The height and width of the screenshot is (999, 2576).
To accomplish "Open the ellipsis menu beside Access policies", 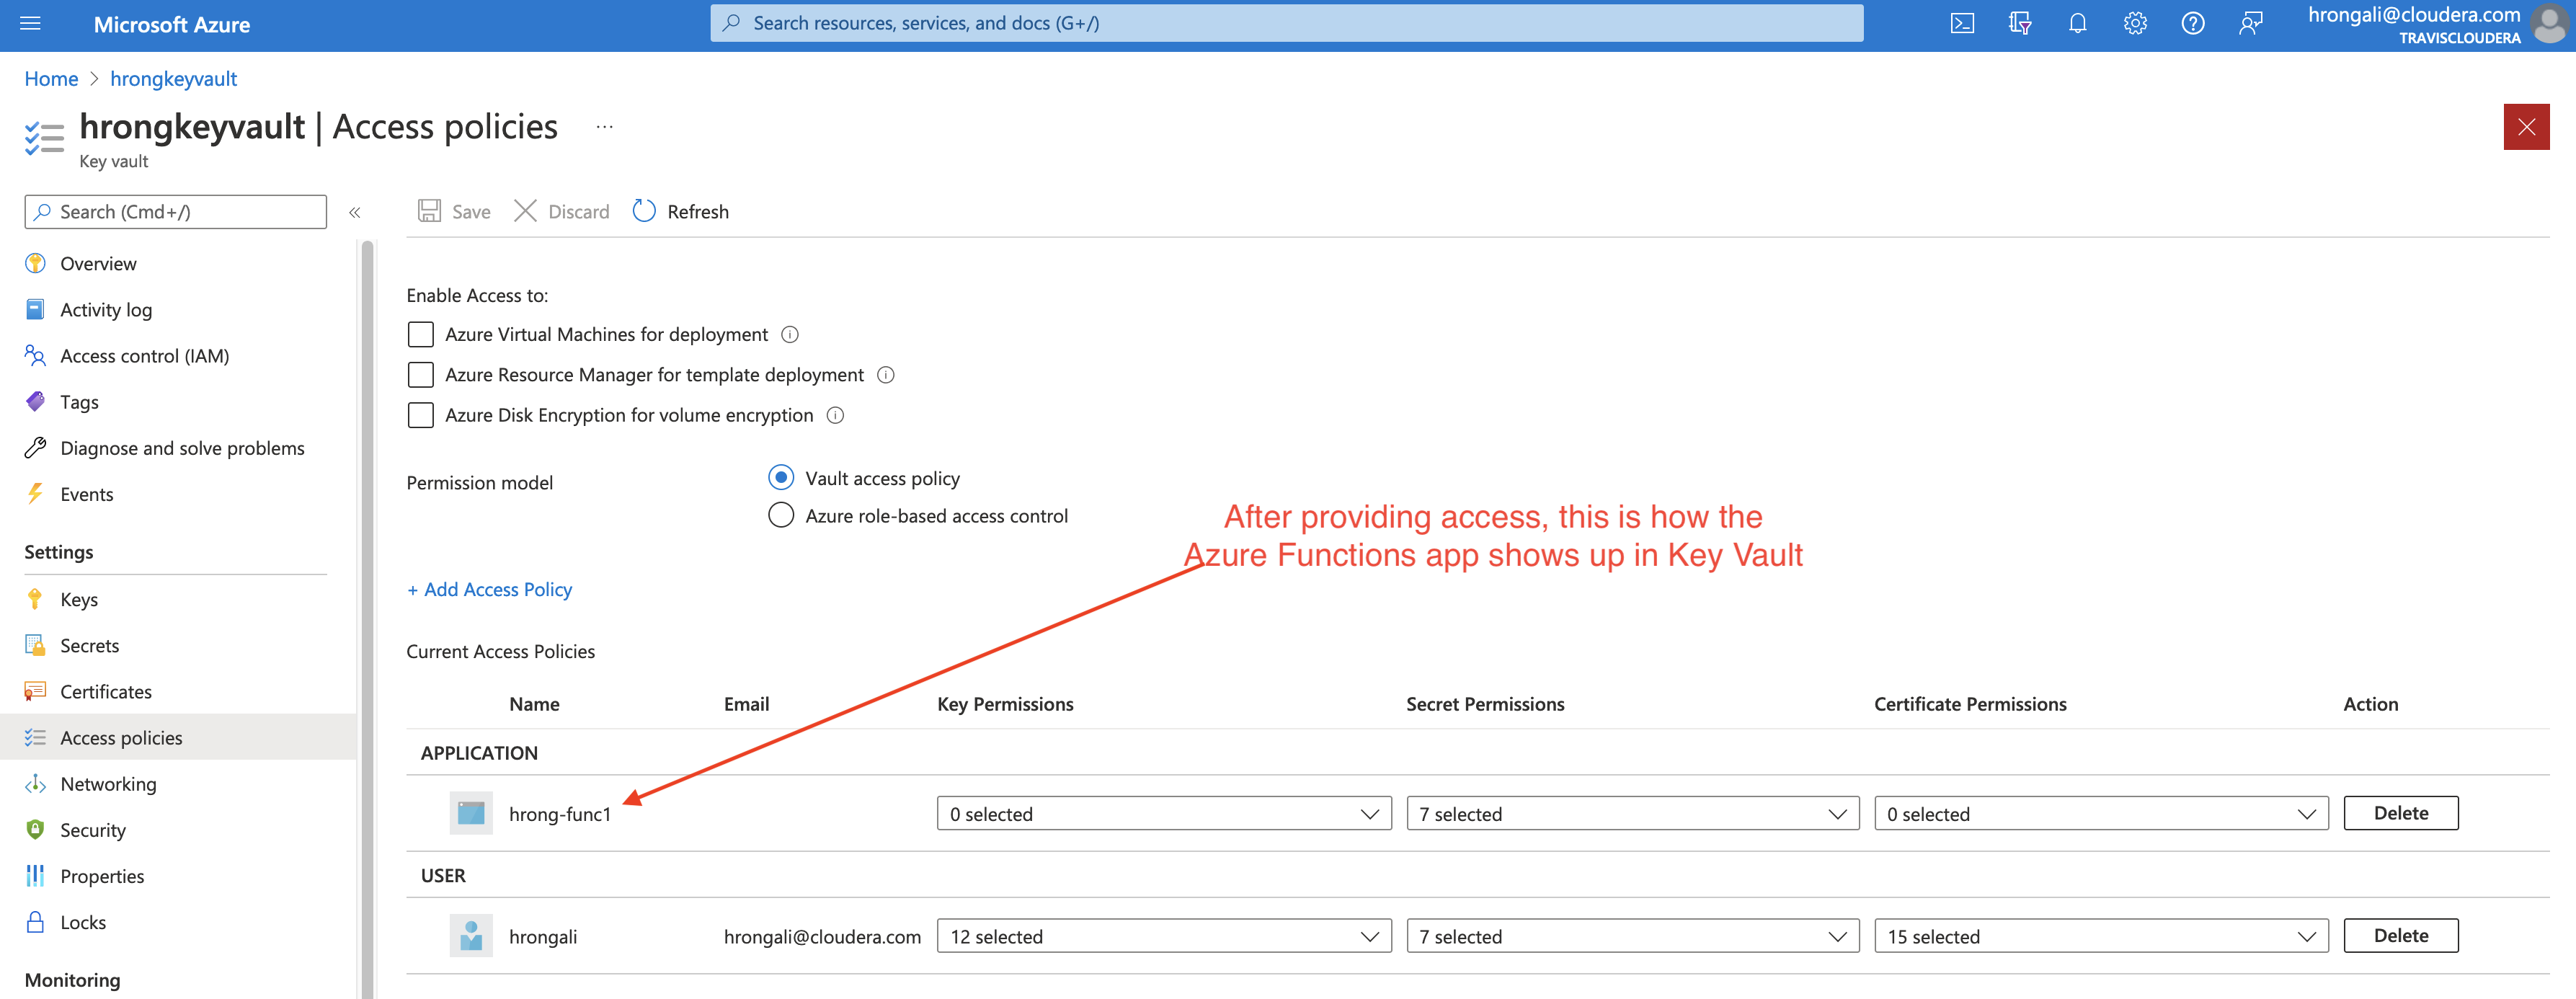I will pos(604,127).
